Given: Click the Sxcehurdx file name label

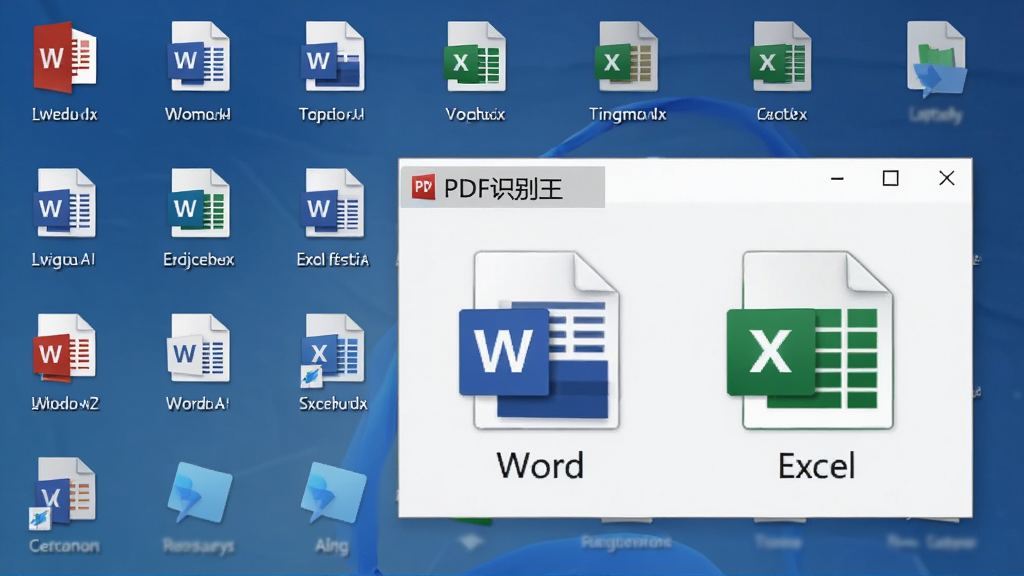Looking at the screenshot, I should [x=333, y=404].
